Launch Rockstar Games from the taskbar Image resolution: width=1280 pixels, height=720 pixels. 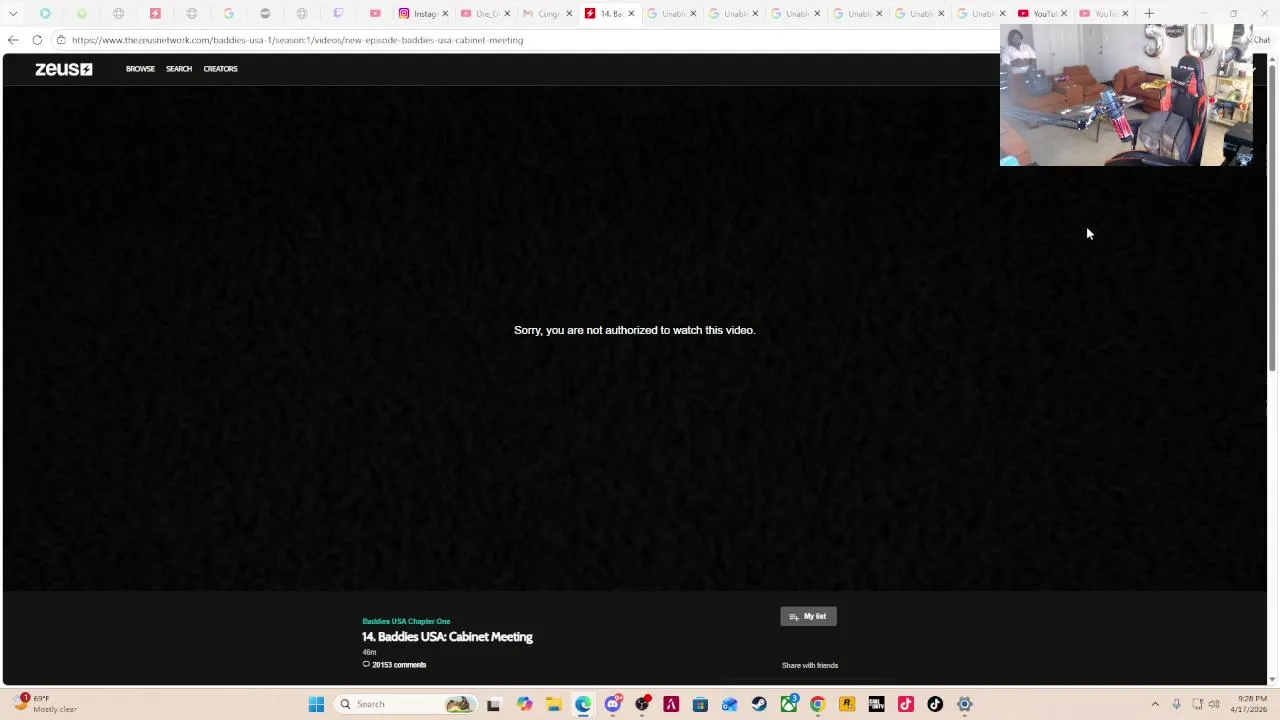[x=847, y=704]
